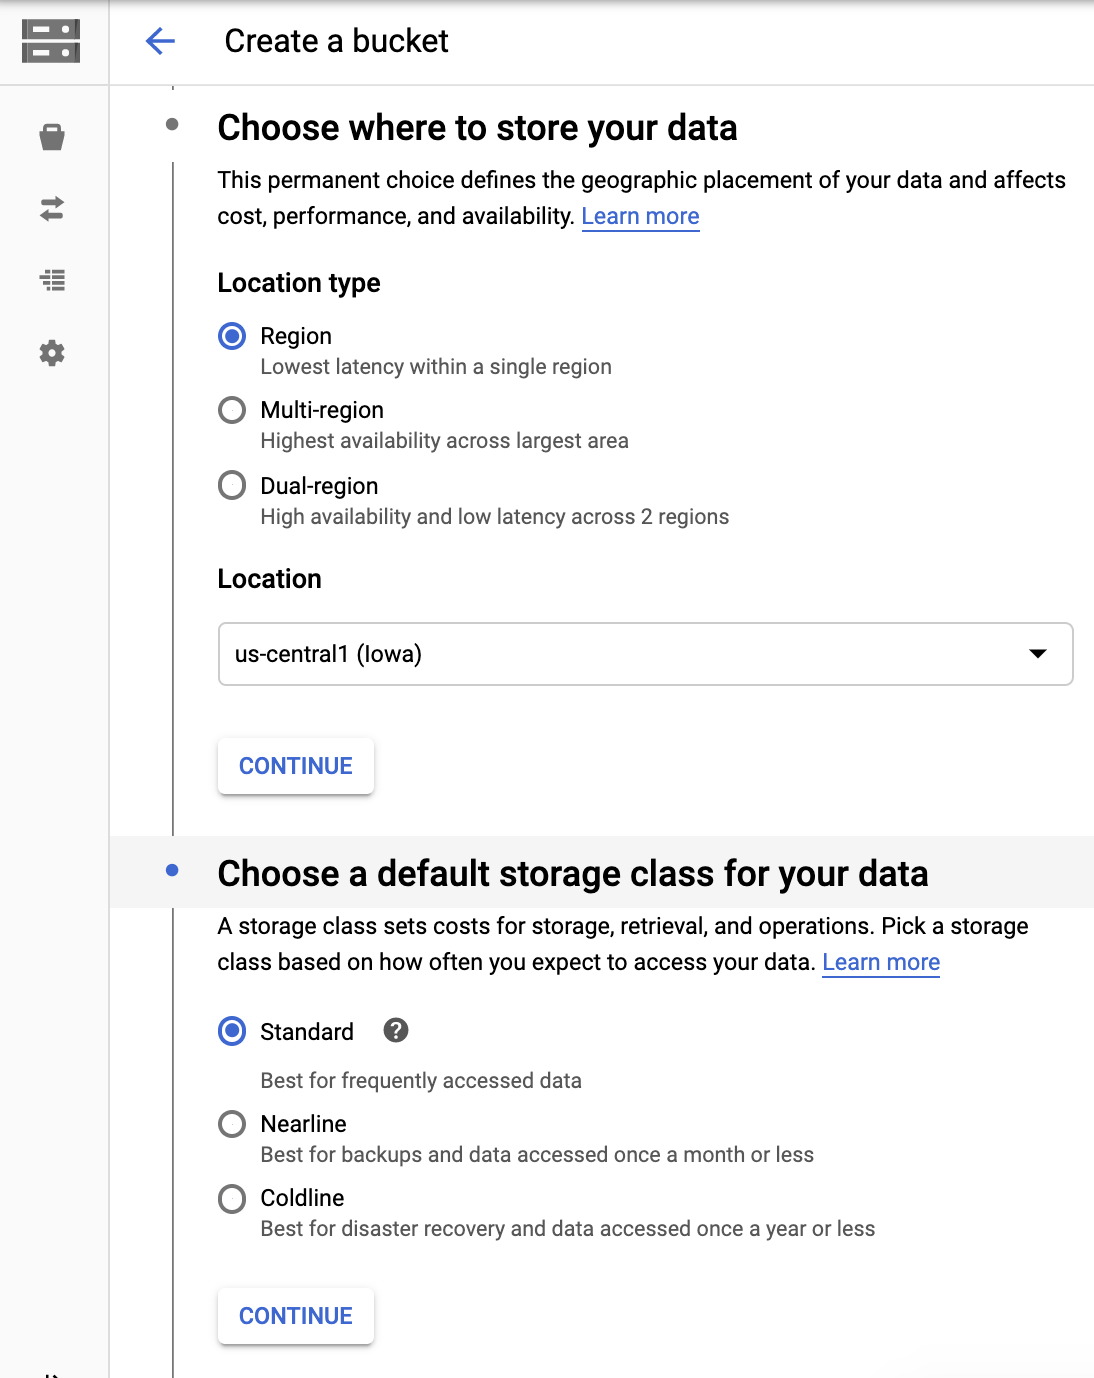Select the Standard storage class
The width and height of the screenshot is (1094, 1378).
pos(232,1031)
